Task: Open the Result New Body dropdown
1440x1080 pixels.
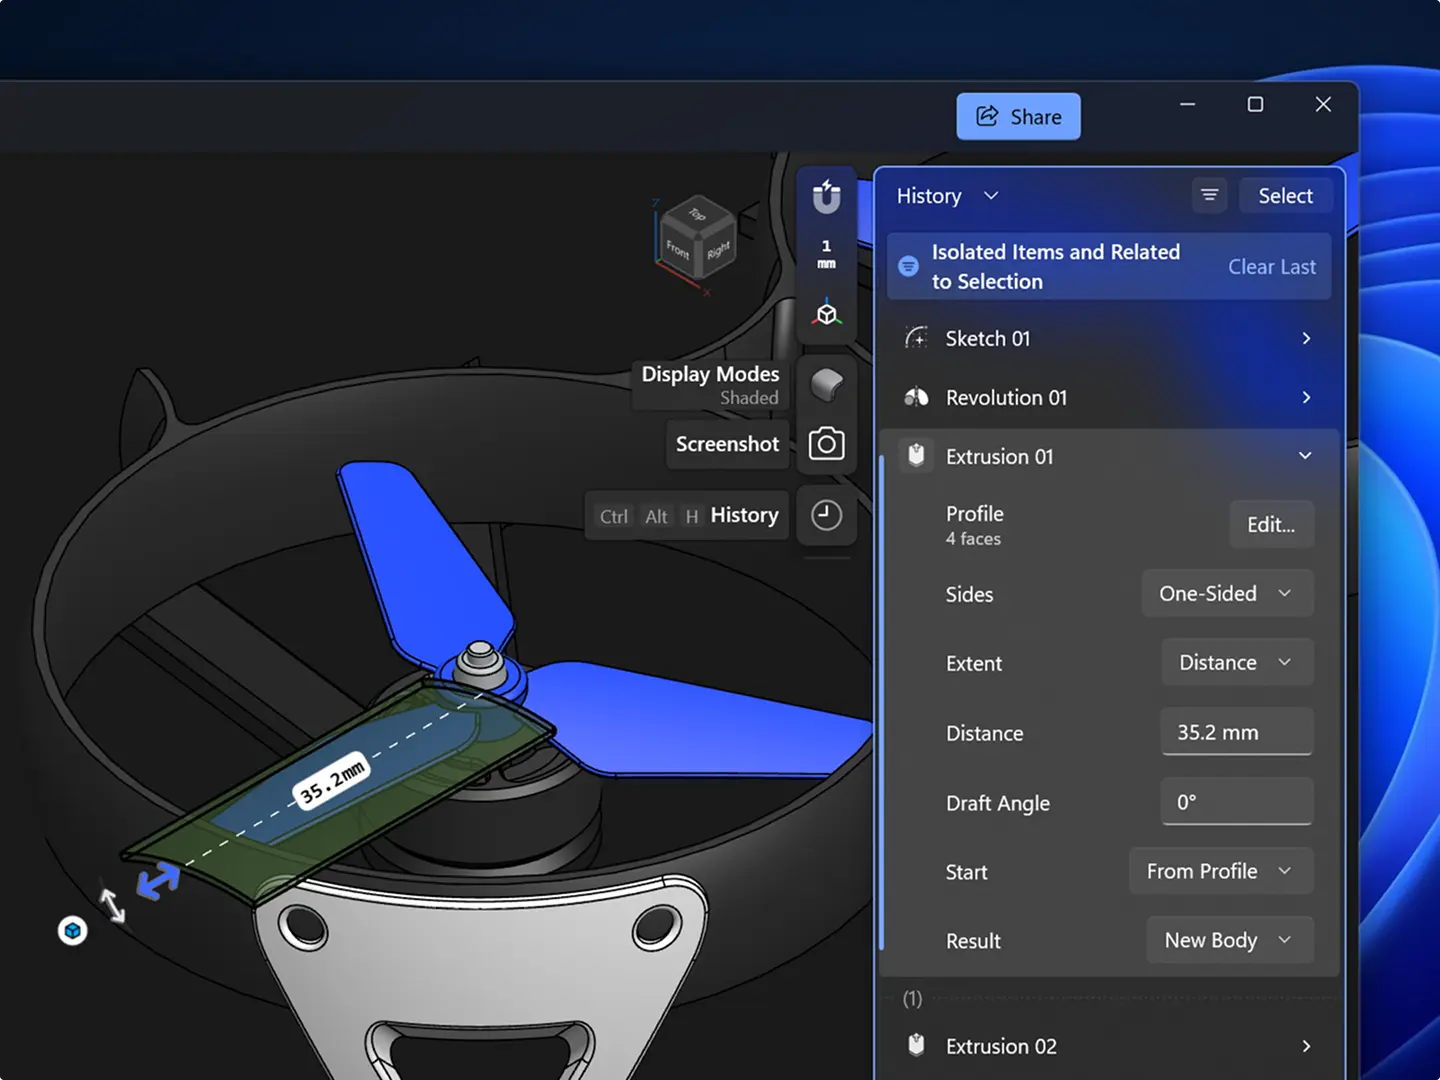Action: click(x=1230, y=940)
